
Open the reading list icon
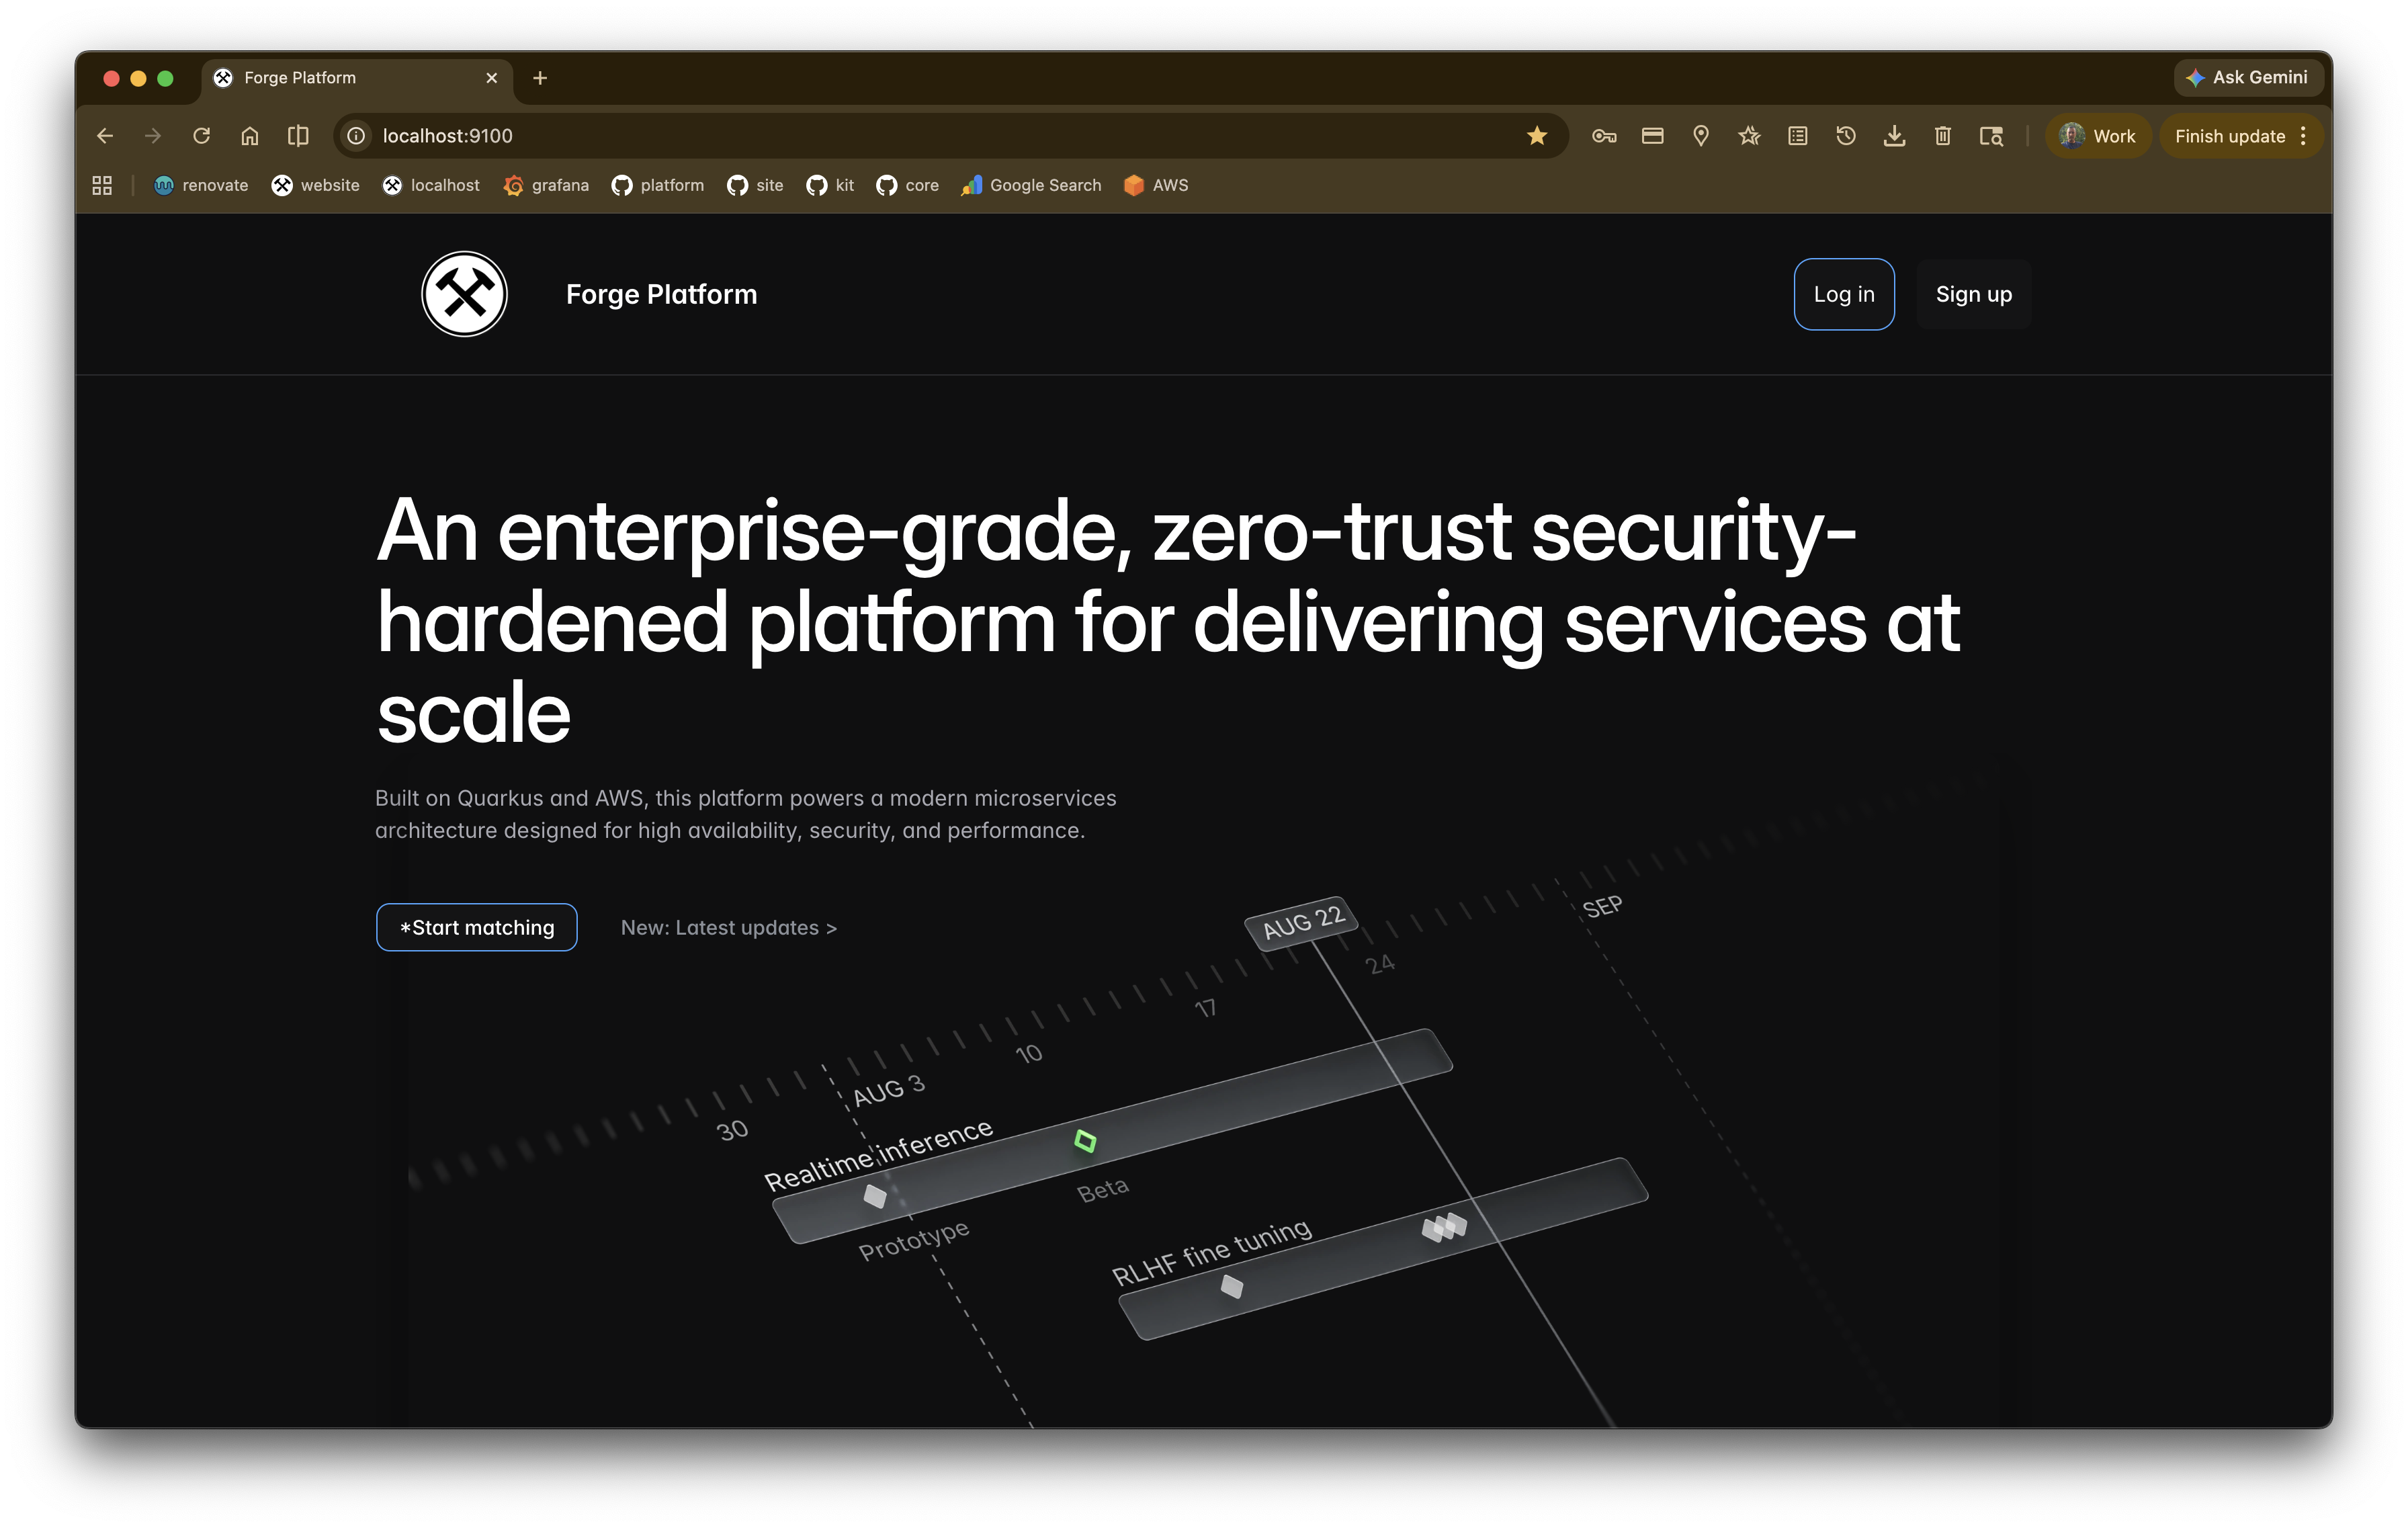tap(1797, 136)
